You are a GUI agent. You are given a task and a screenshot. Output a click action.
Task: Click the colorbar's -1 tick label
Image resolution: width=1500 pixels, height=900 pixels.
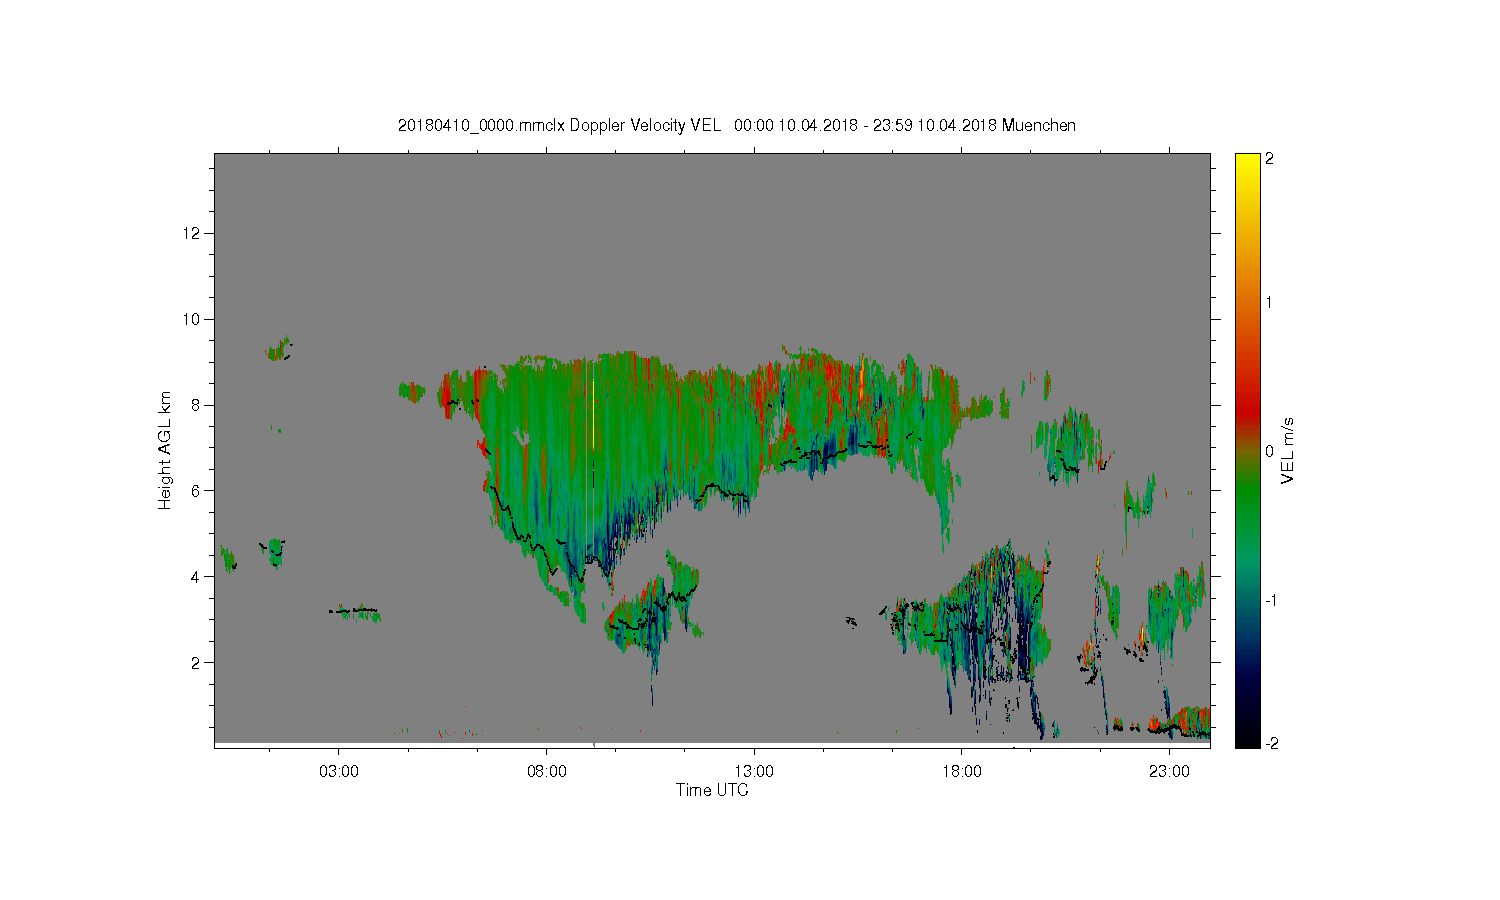1269,600
